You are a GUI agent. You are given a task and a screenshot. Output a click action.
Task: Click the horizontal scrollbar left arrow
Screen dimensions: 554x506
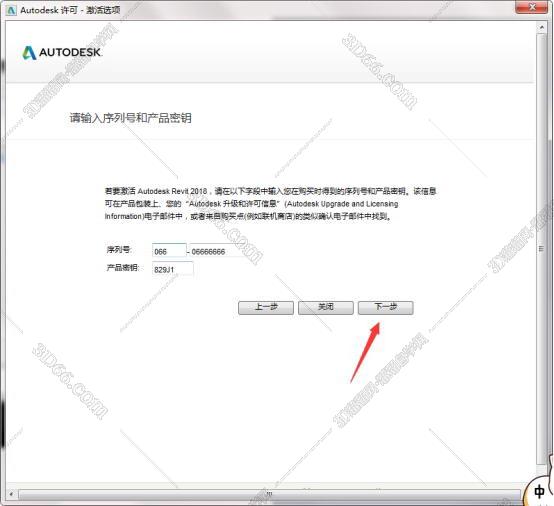point(11,494)
